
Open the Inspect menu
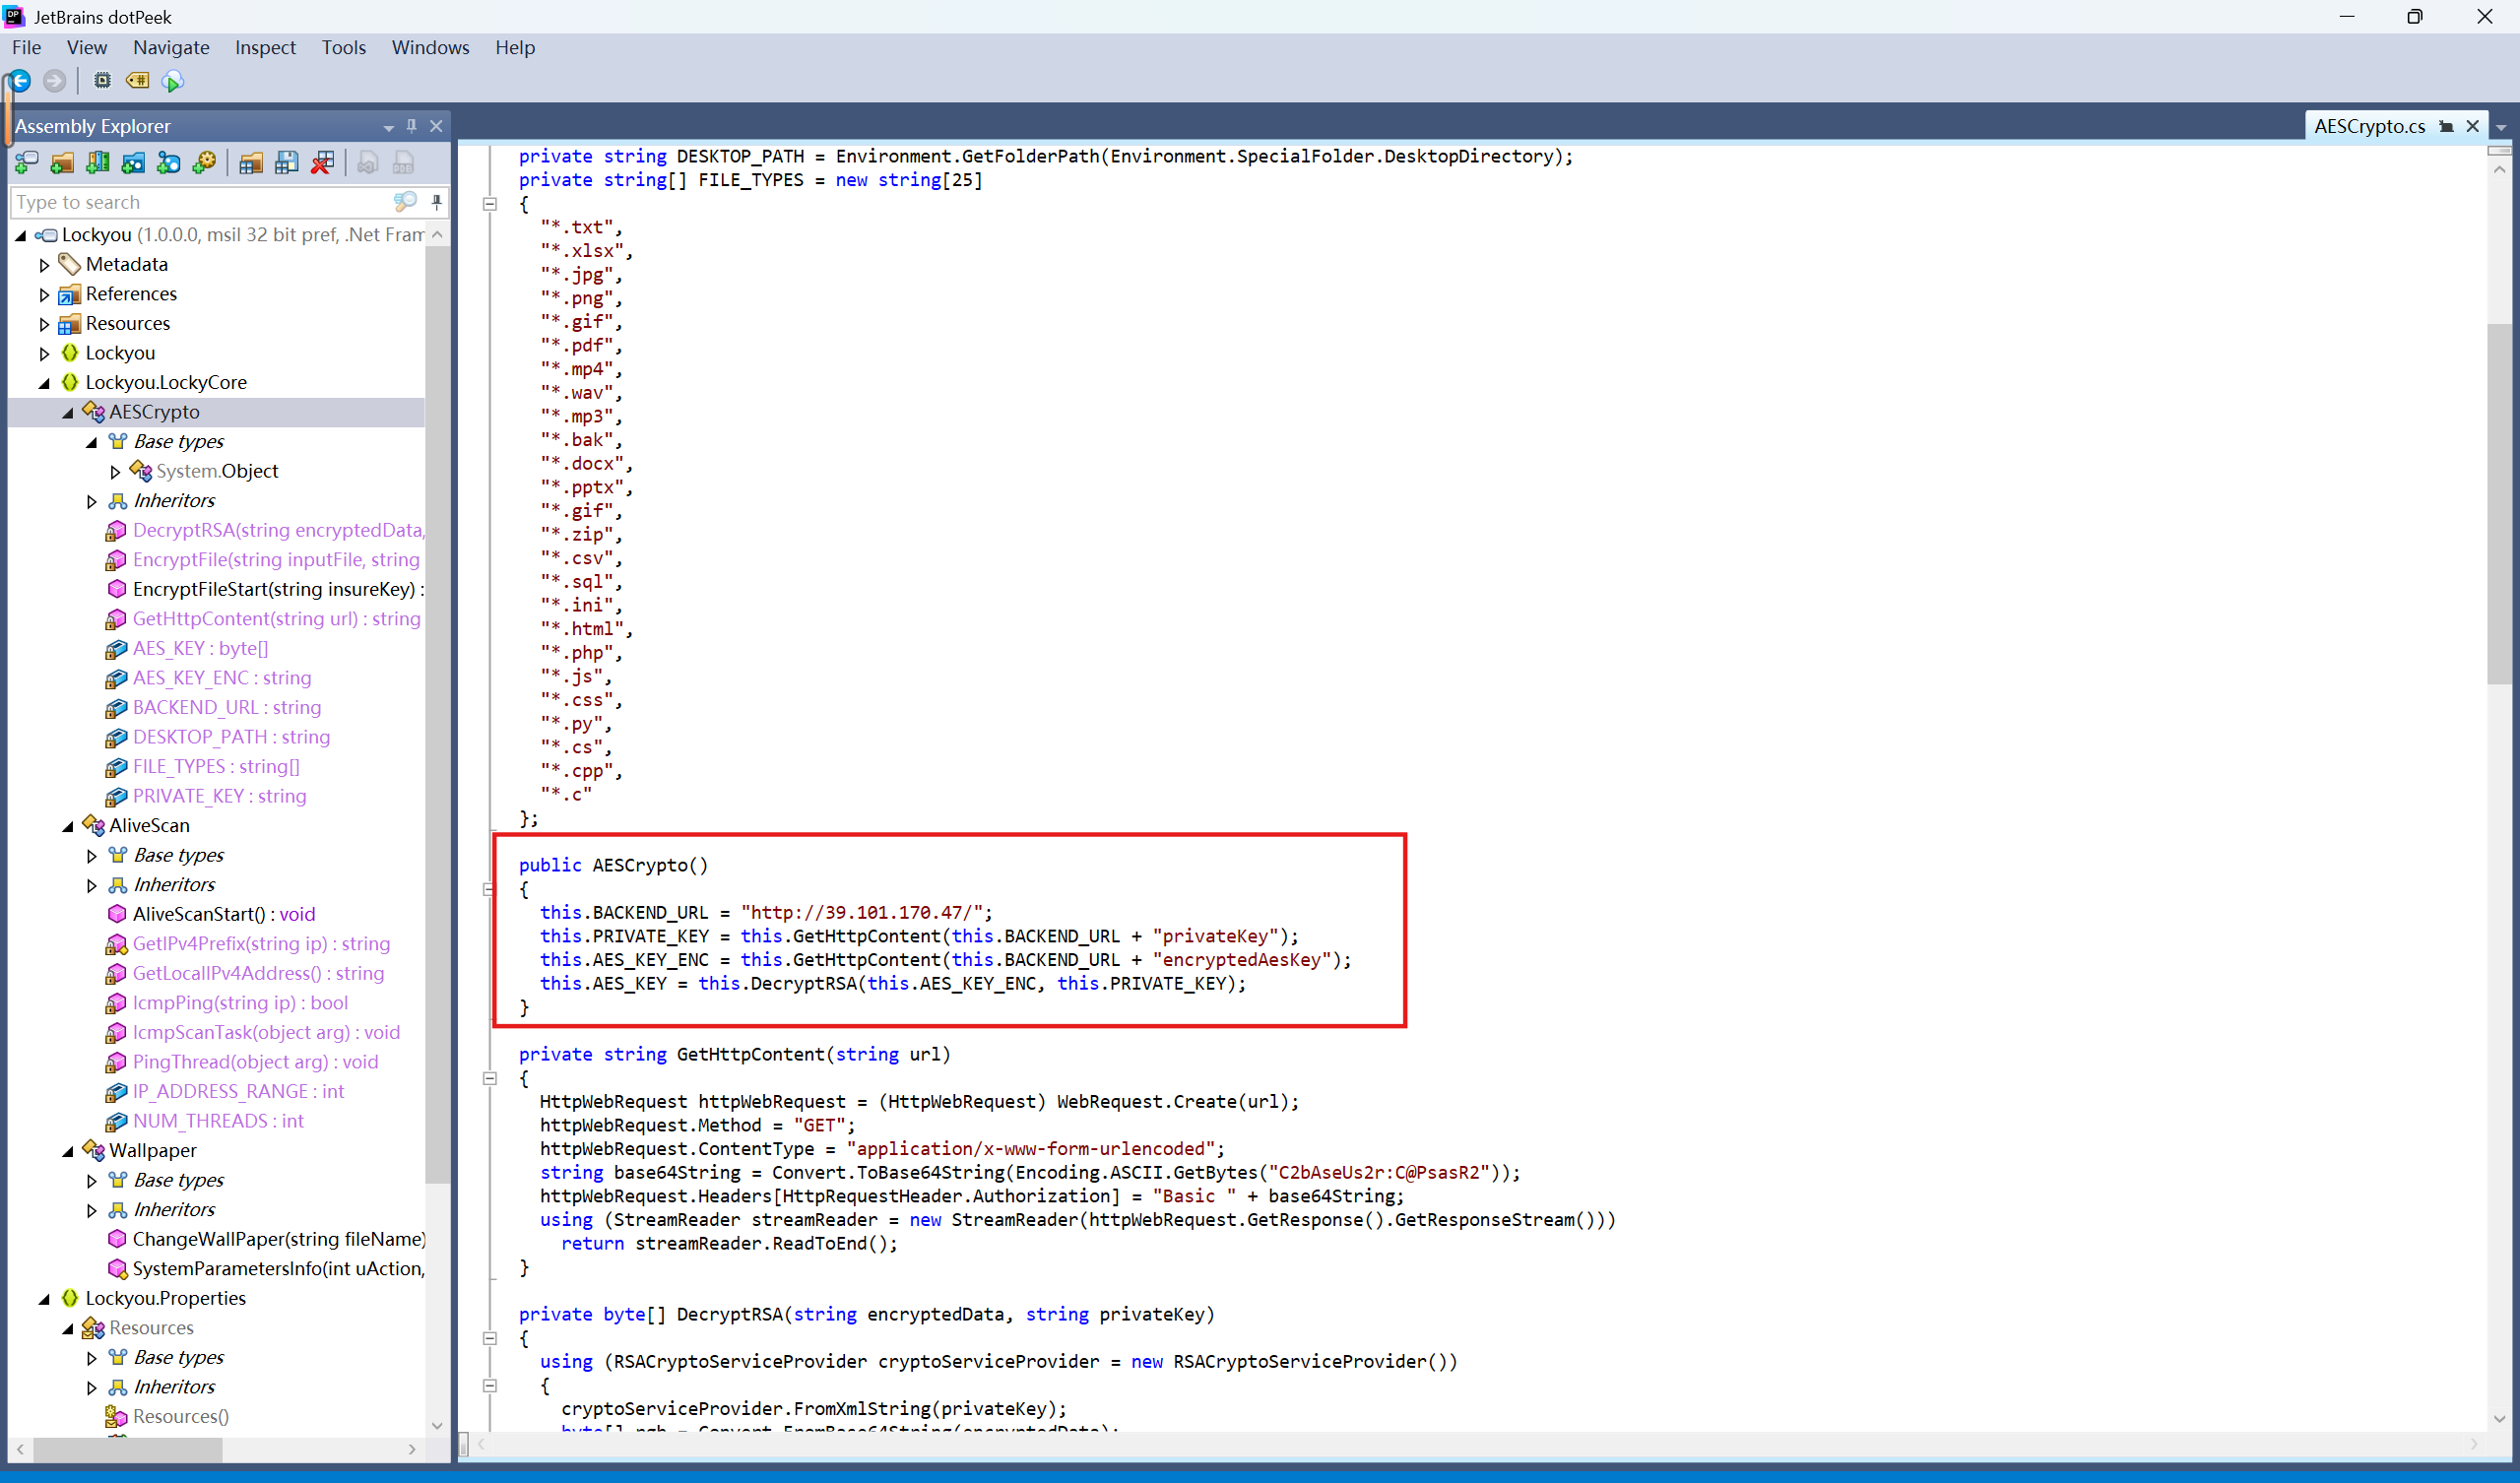point(265,47)
